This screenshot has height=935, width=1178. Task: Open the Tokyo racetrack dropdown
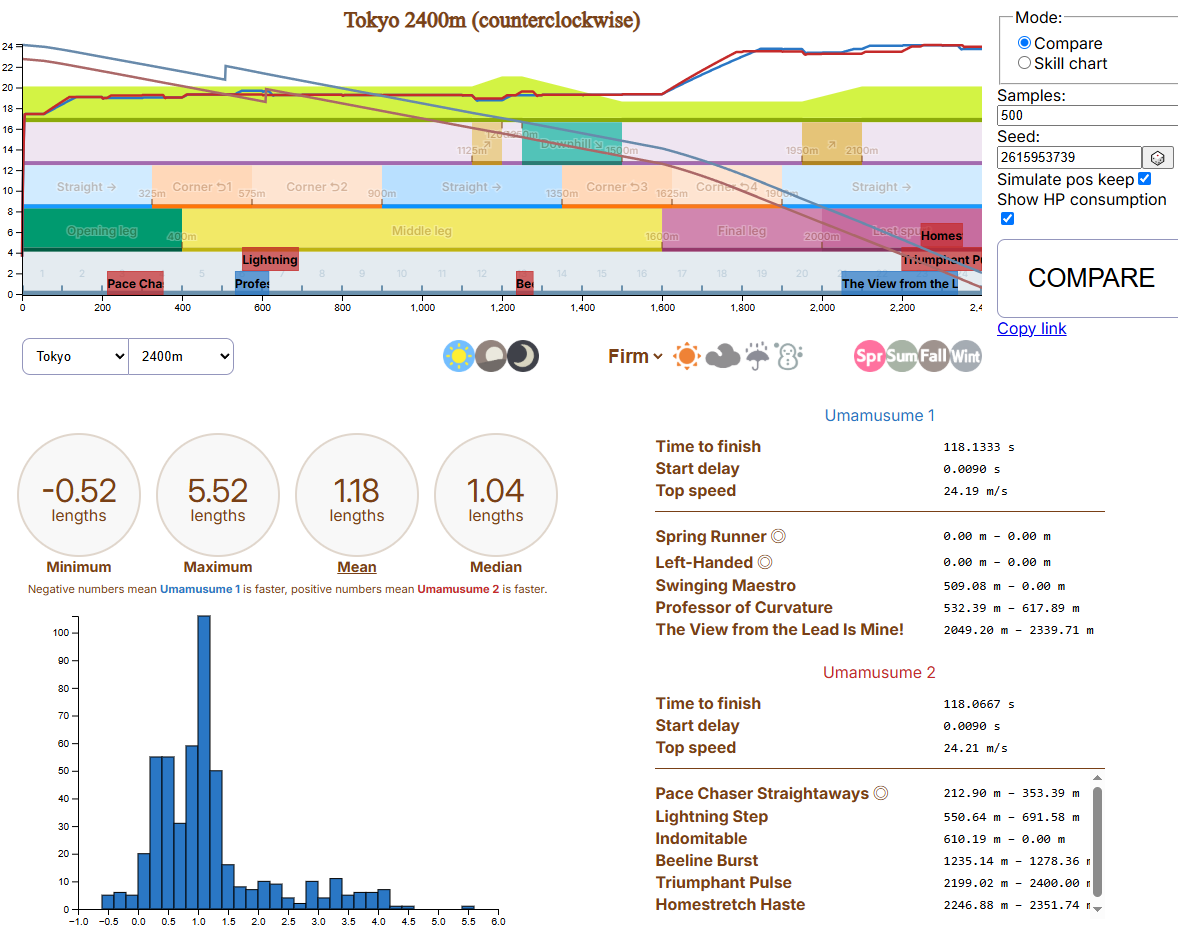click(76, 356)
